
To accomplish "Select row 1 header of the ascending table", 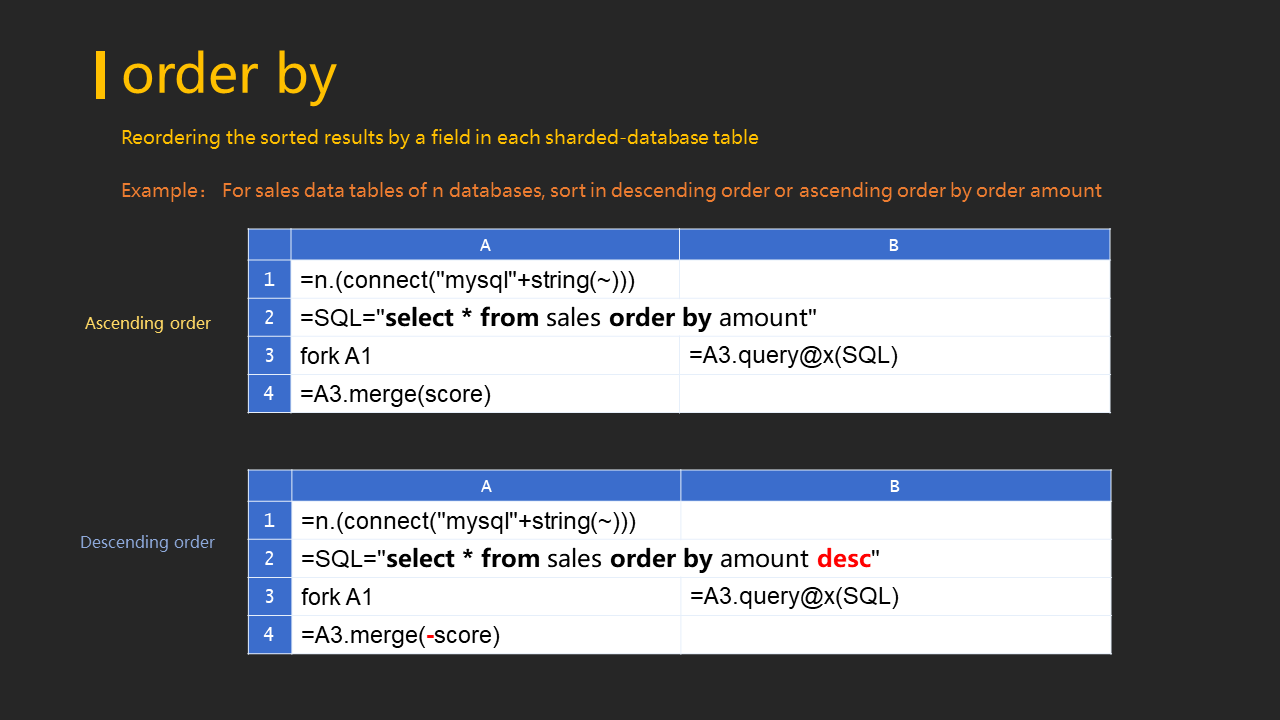I will tap(269, 280).
